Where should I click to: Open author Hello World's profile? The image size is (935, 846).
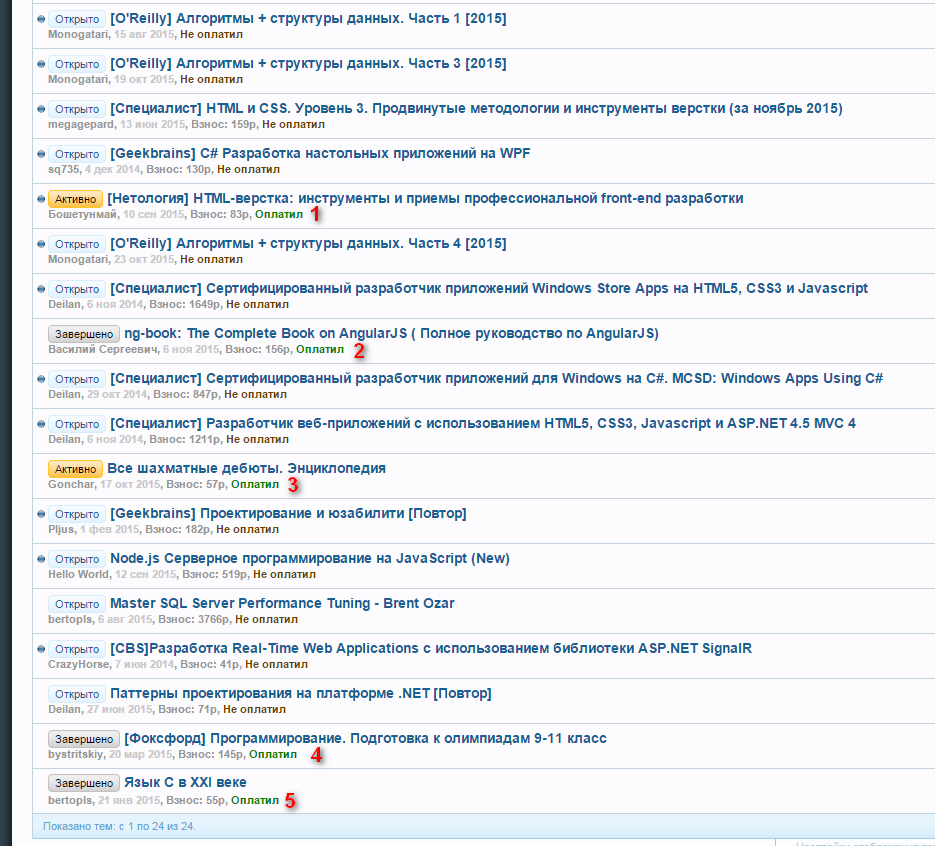tap(79, 575)
